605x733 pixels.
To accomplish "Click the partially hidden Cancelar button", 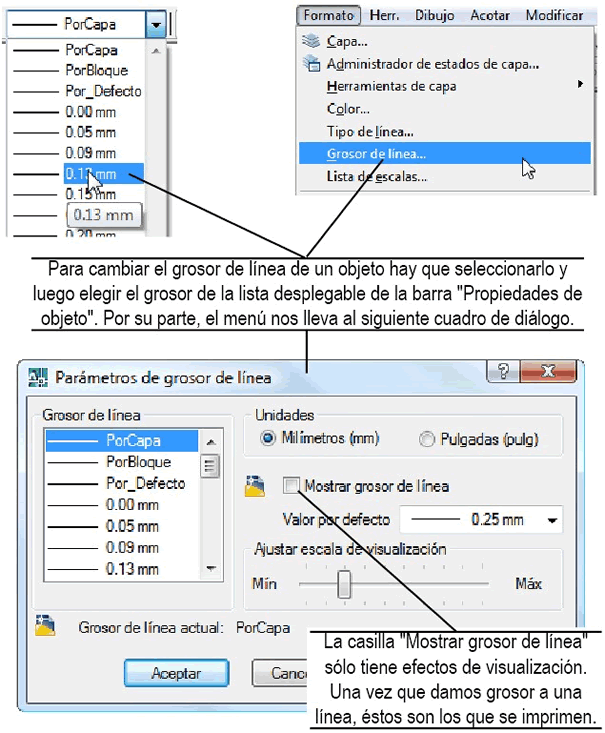I will click(281, 673).
